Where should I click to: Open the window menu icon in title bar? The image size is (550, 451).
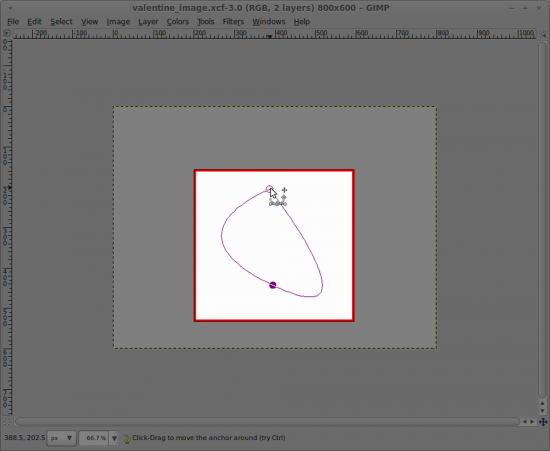pyautogui.click(x=10, y=8)
